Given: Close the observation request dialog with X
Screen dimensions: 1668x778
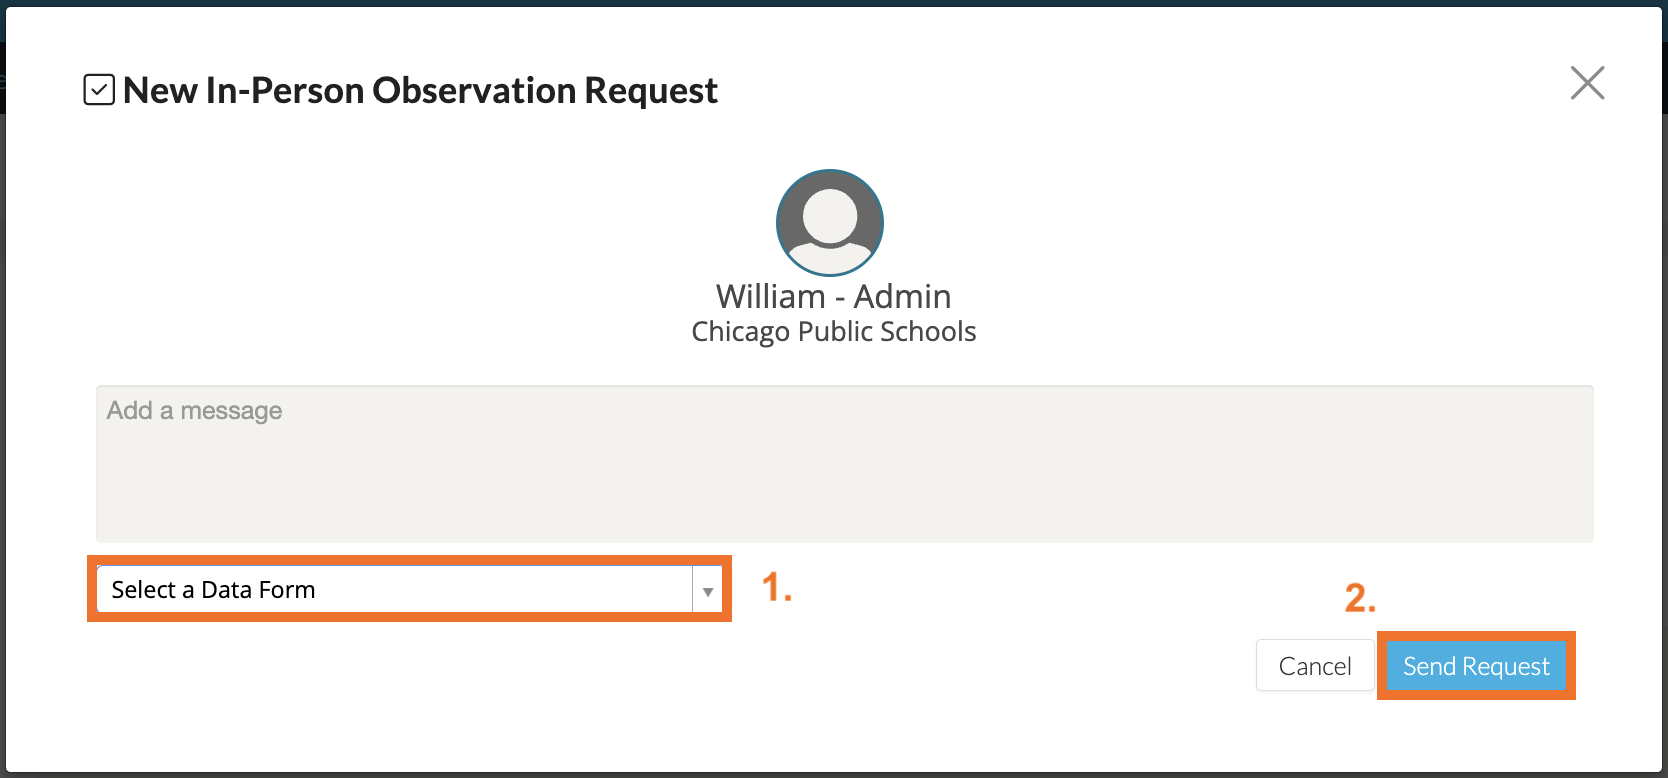Looking at the screenshot, I should pyautogui.click(x=1587, y=83).
